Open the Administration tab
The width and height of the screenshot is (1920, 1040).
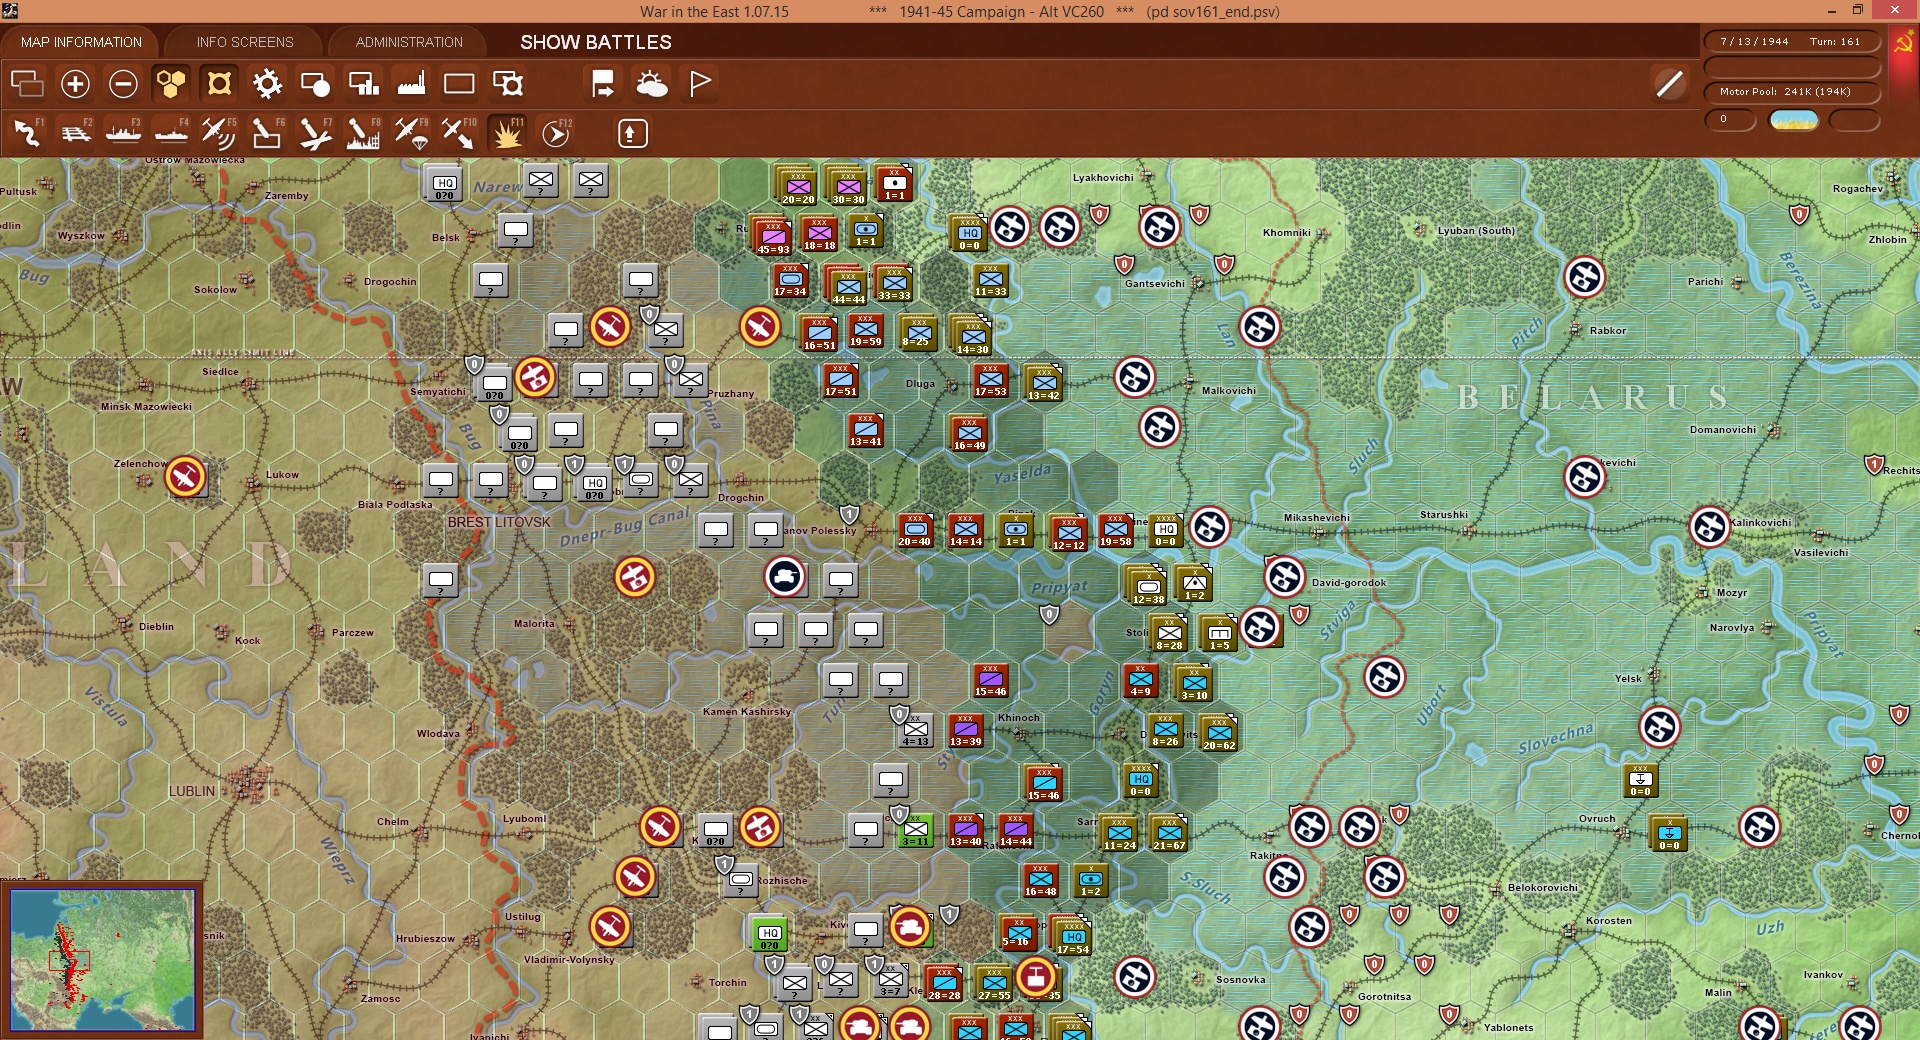(x=409, y=42)
